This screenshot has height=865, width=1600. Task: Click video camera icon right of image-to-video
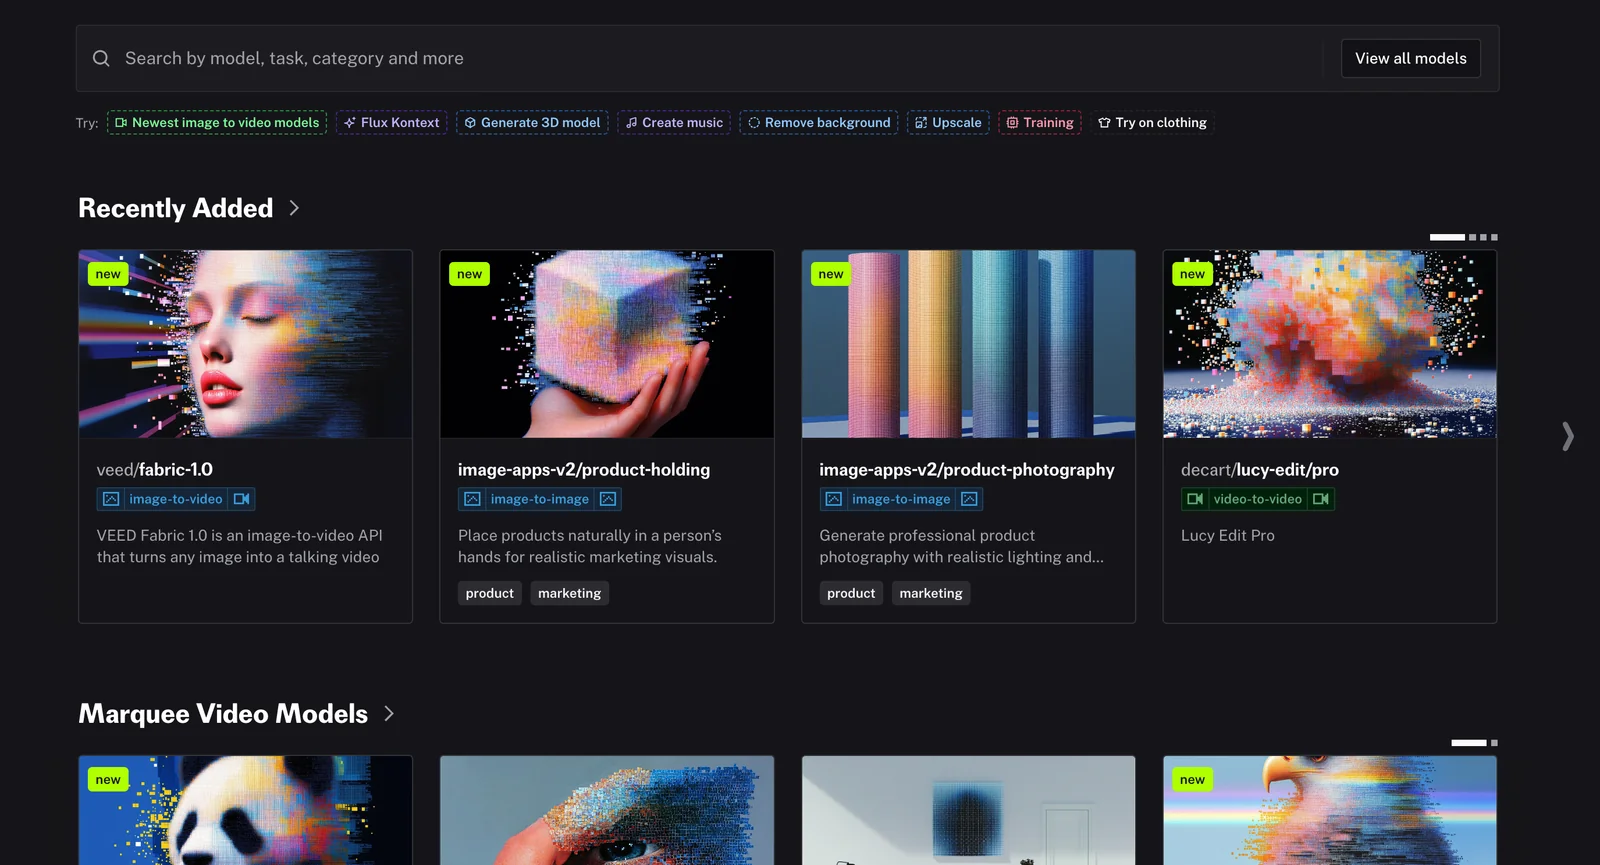coord(241,499)
